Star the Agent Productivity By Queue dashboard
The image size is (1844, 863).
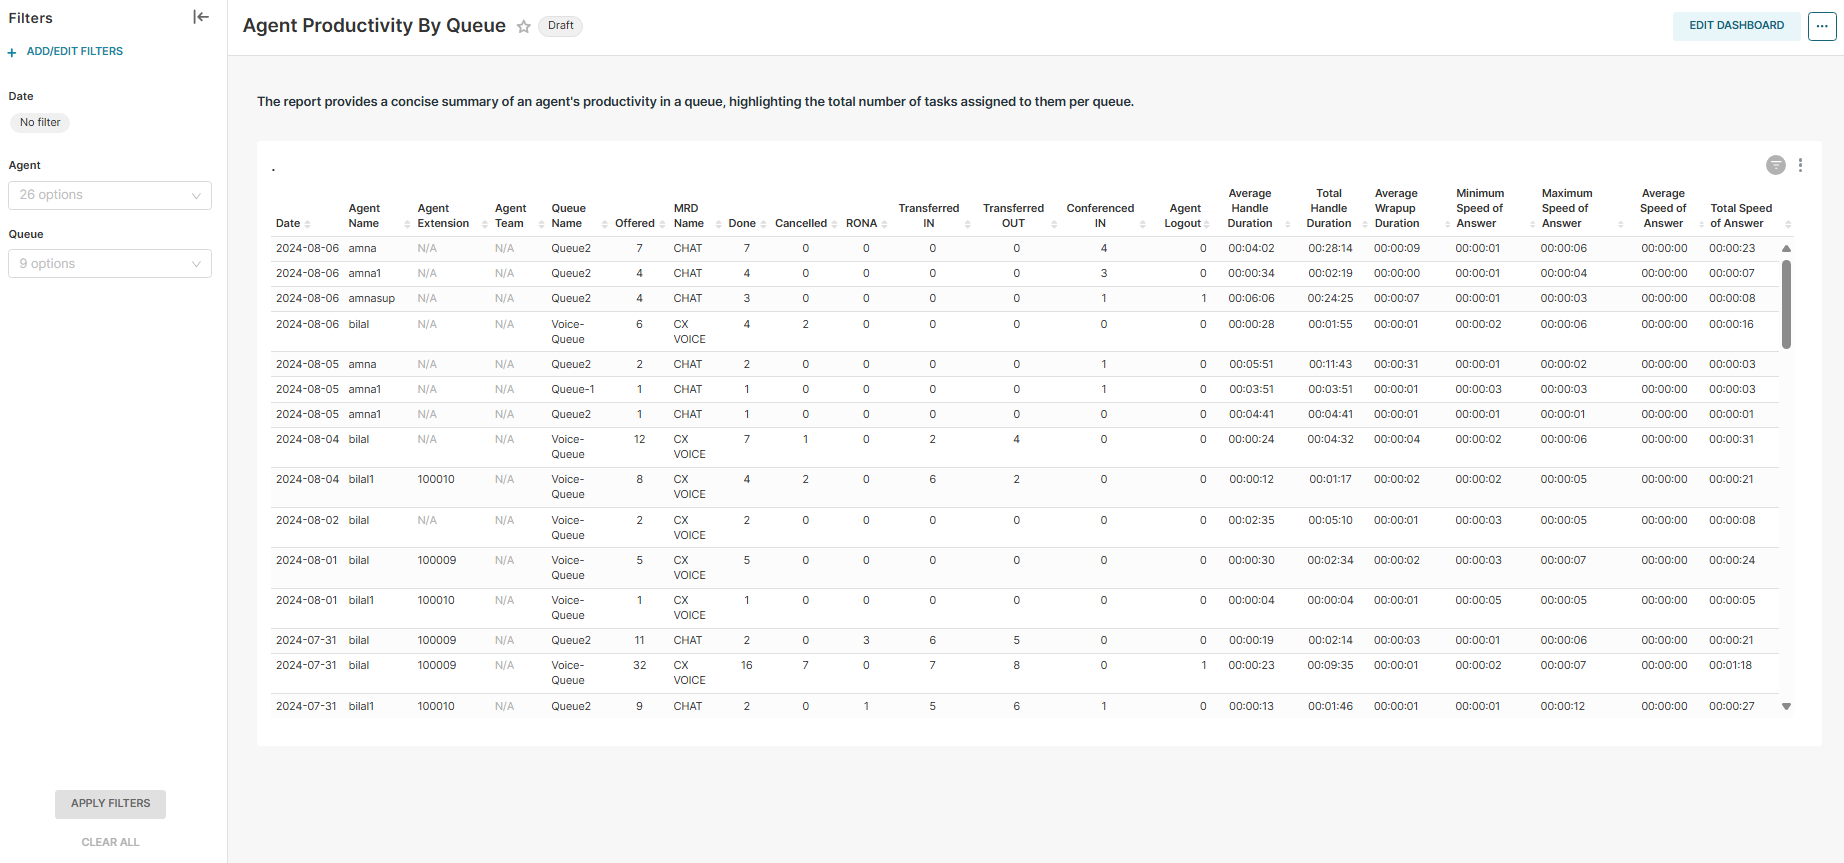coord(523,27)
